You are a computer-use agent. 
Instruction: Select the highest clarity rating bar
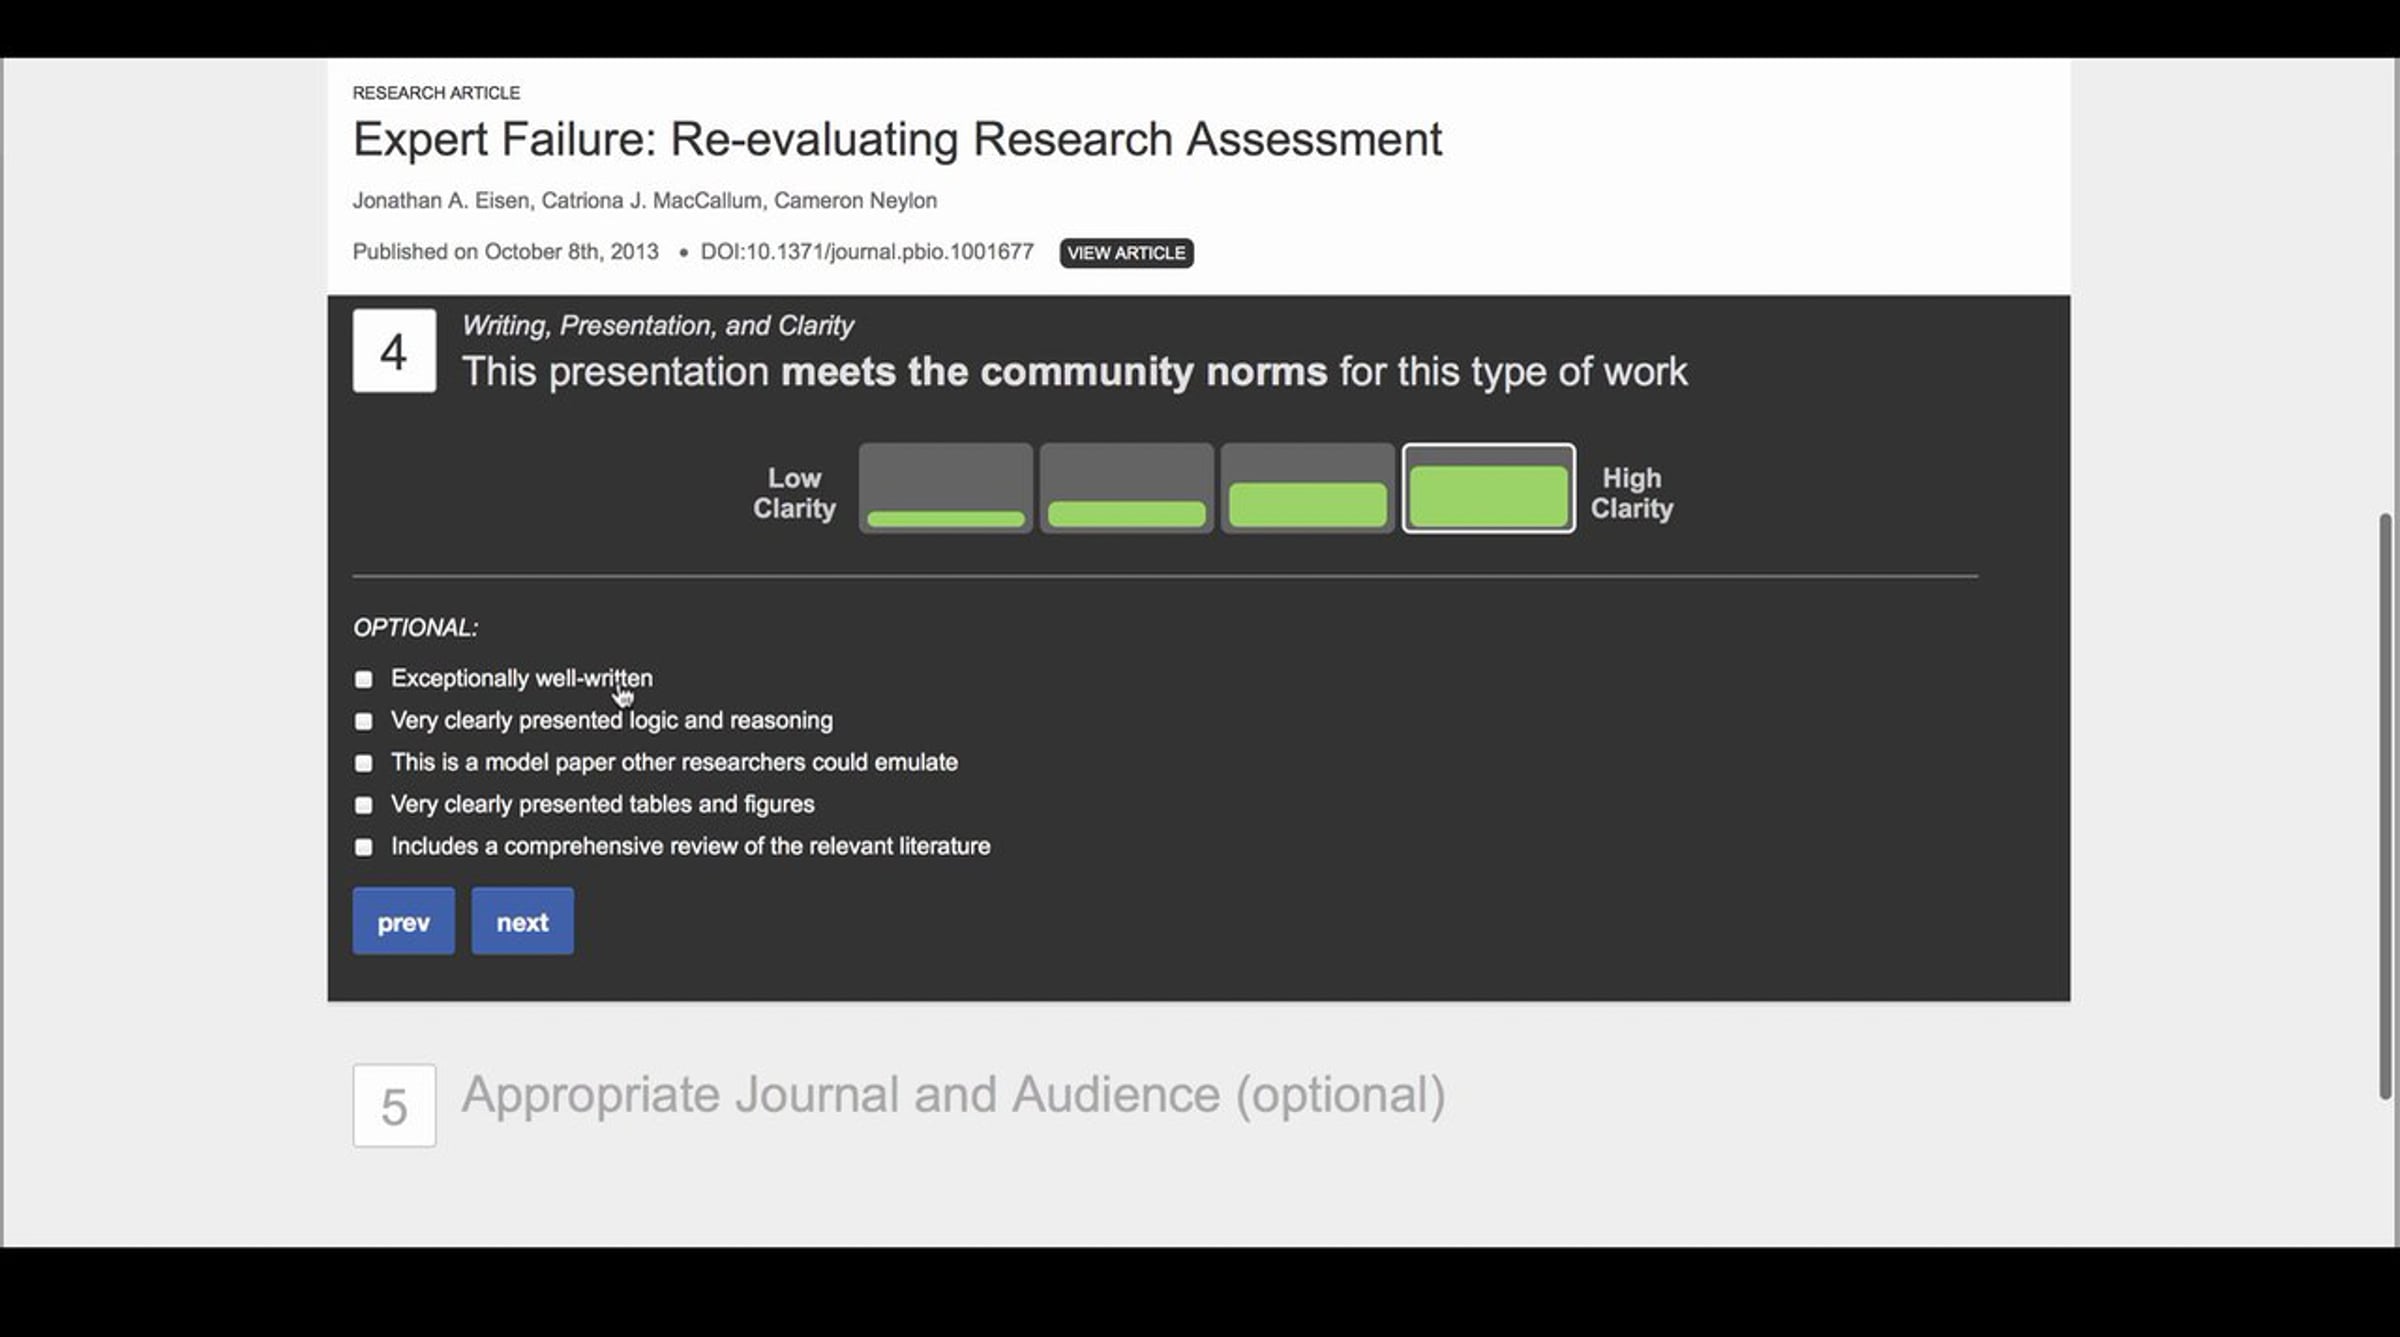point(1488,488)
